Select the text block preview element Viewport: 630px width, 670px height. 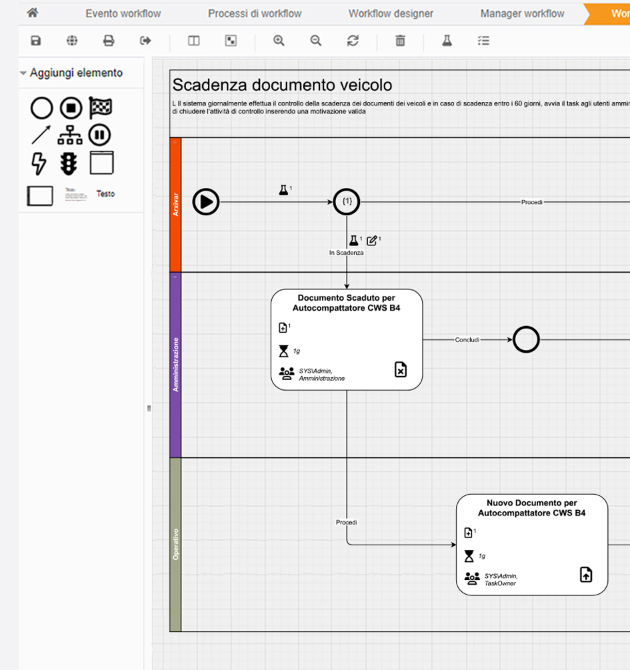click(x=75, y=194)
